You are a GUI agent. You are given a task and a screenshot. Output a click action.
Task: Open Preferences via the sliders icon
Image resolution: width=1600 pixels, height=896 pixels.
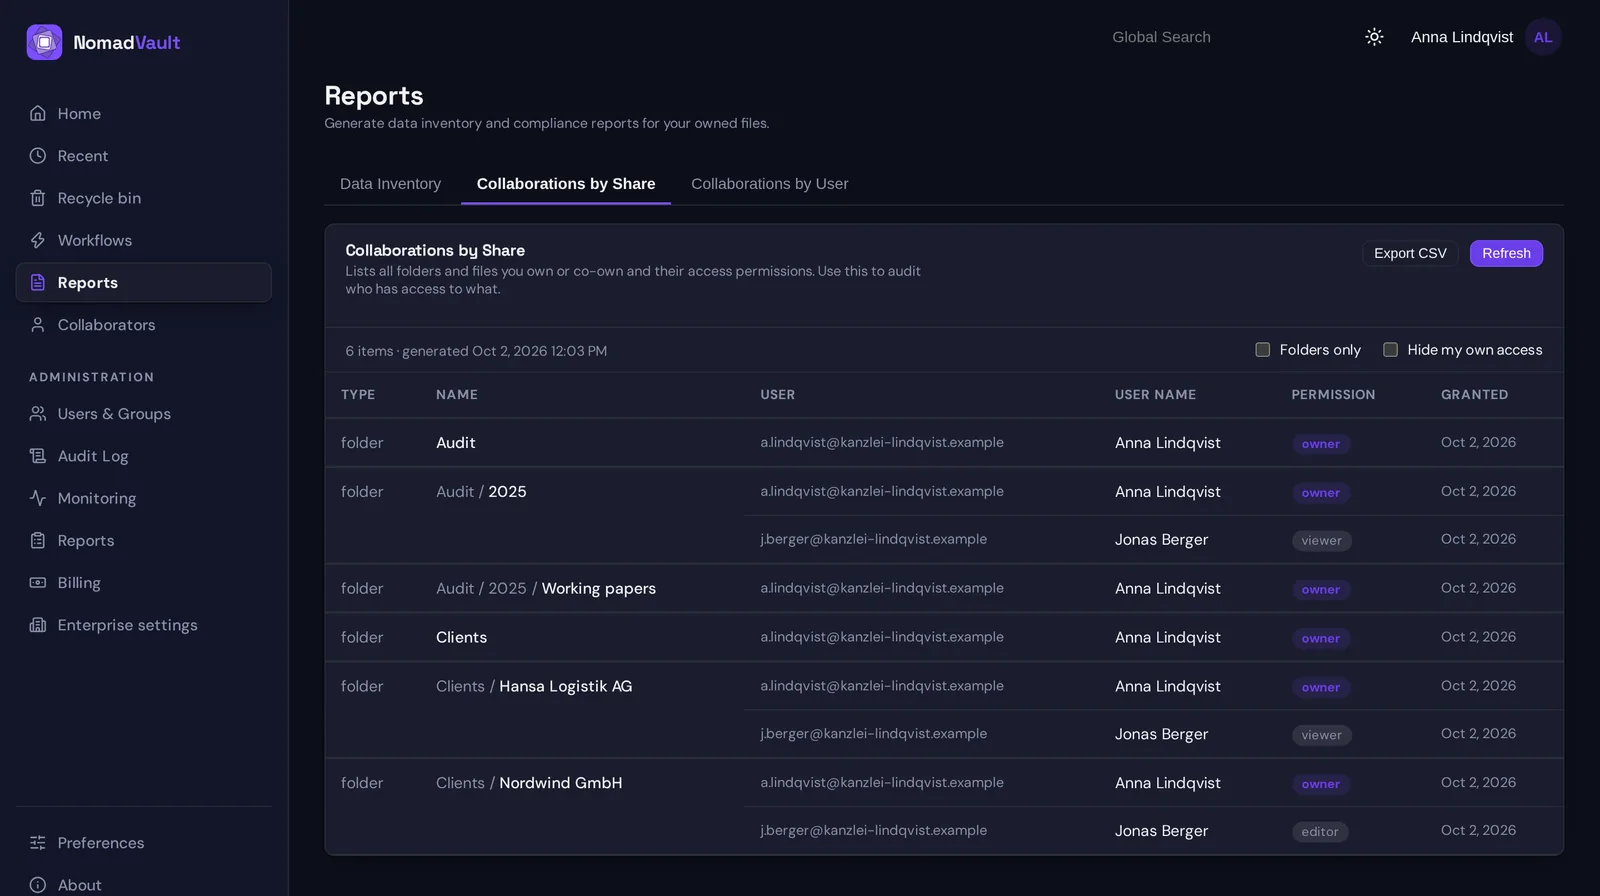coord(38,843)
